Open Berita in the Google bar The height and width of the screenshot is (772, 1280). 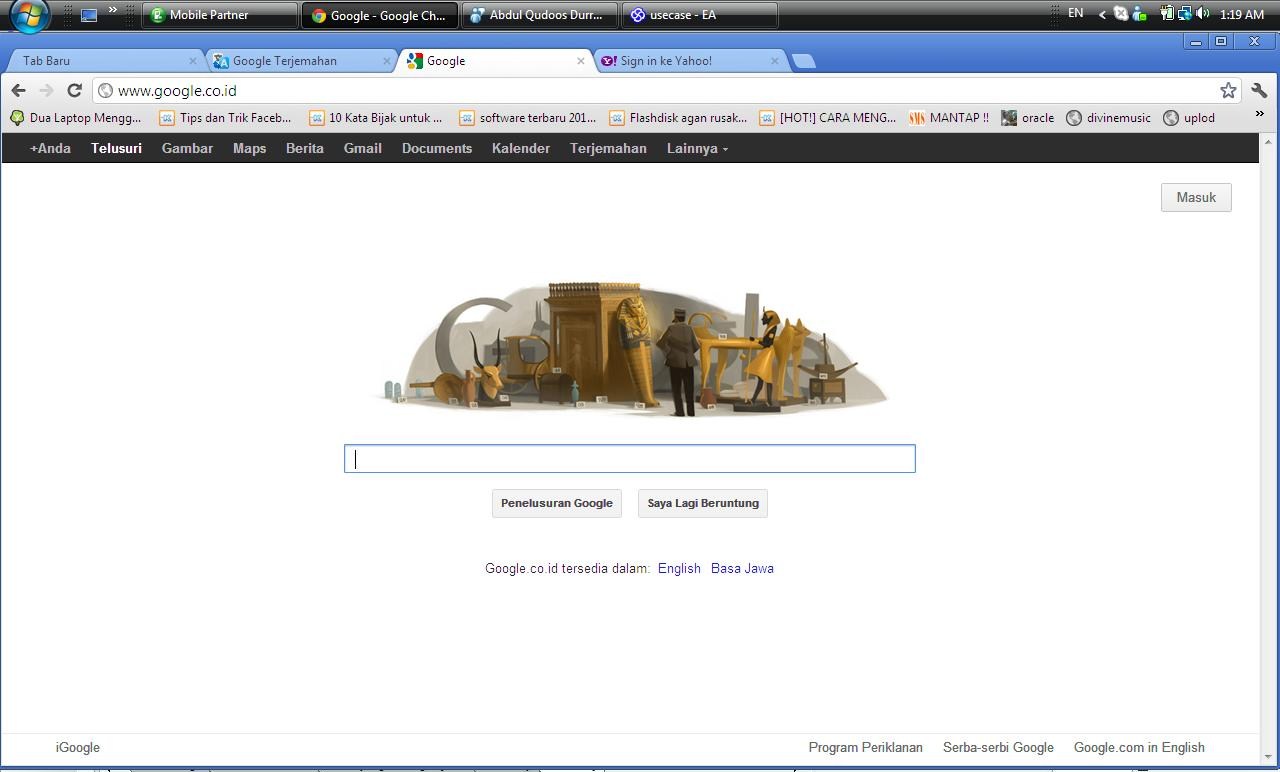point(305,148)
